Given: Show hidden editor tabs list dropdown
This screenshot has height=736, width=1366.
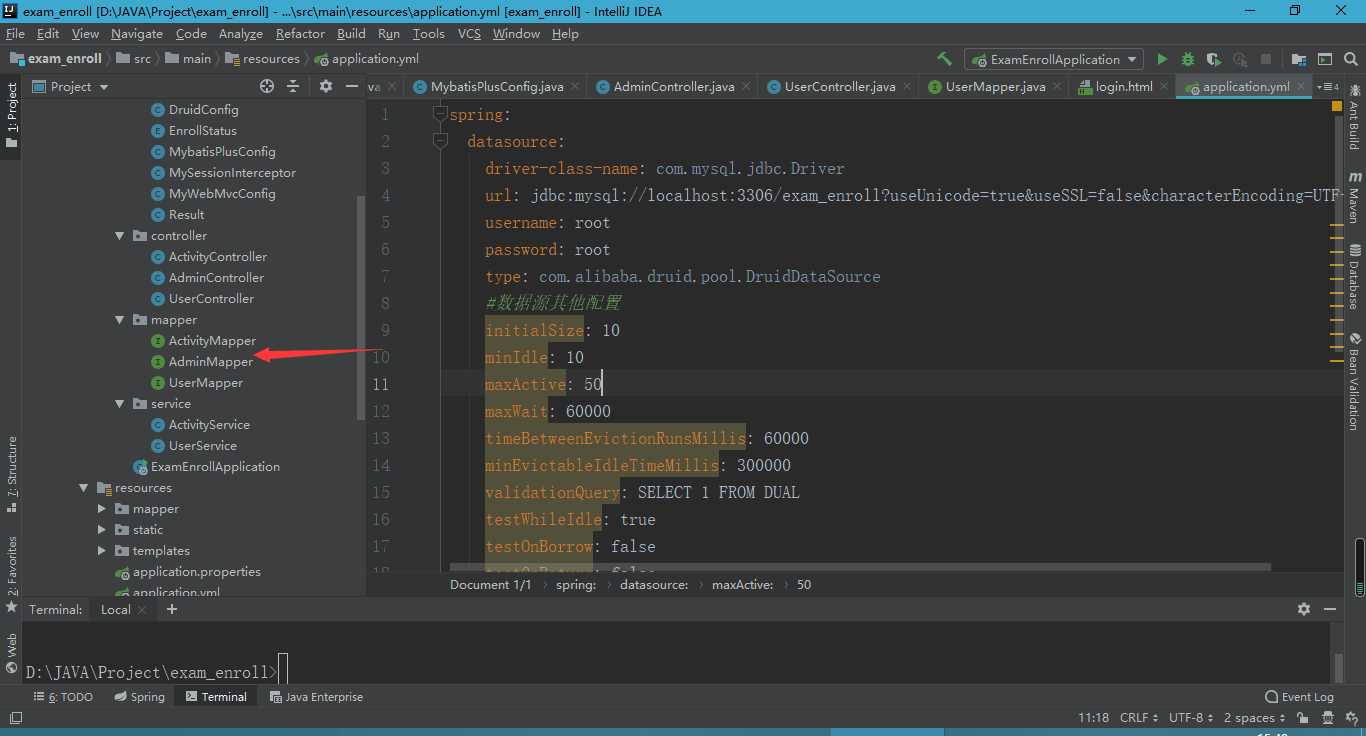Looking at the screenshot, I should (1328, 87).
